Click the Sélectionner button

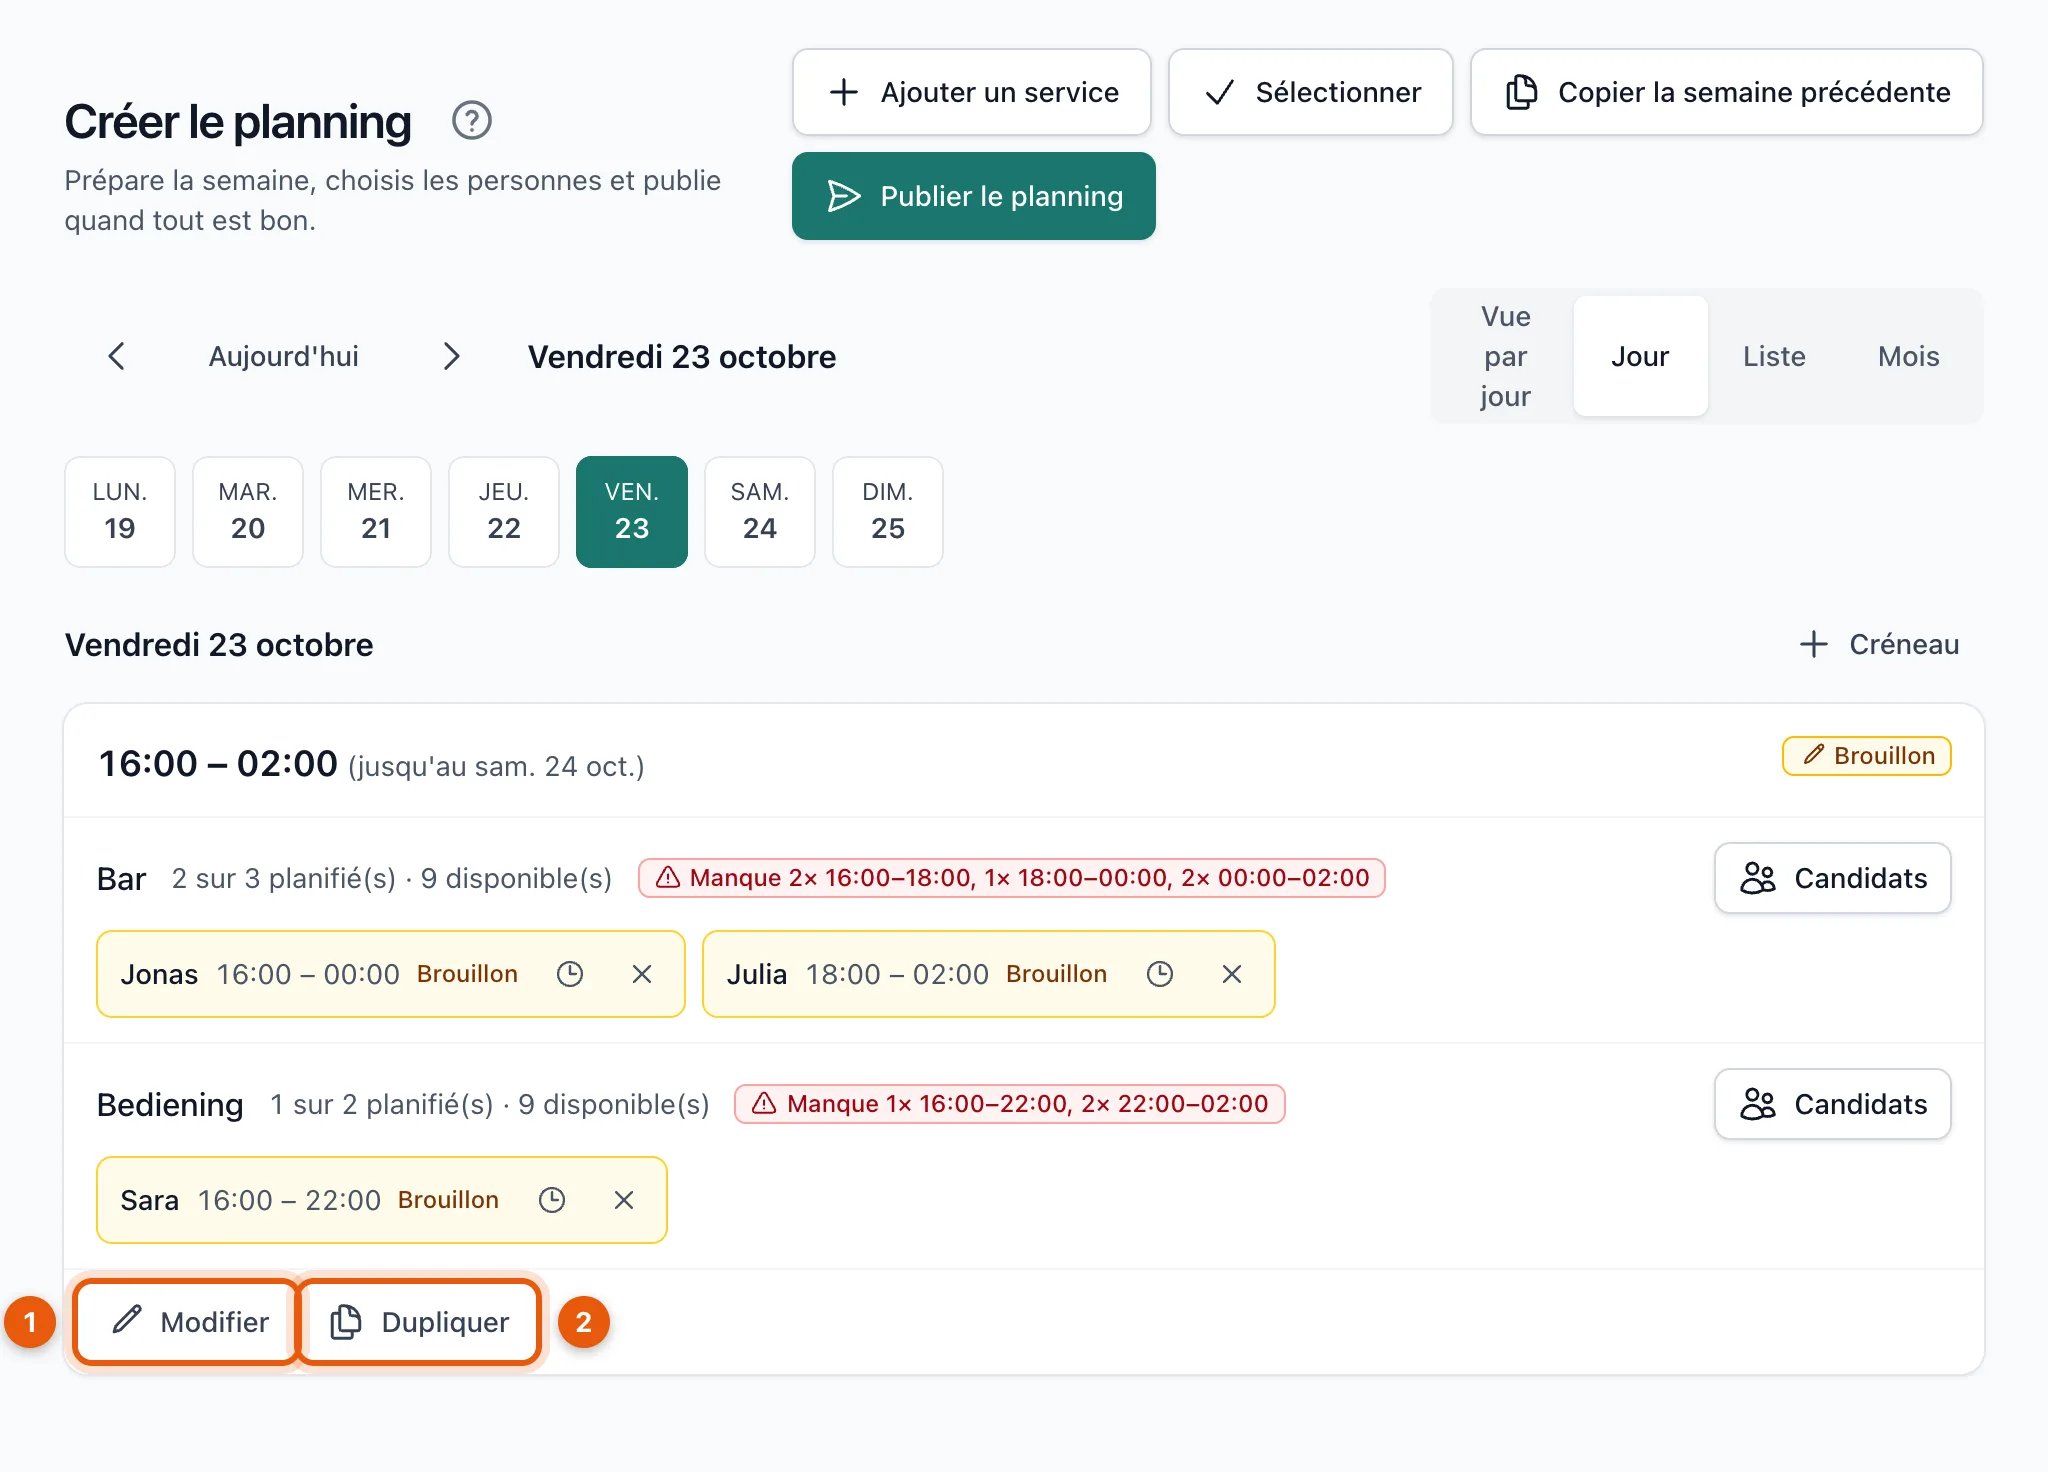point(1311,92)
